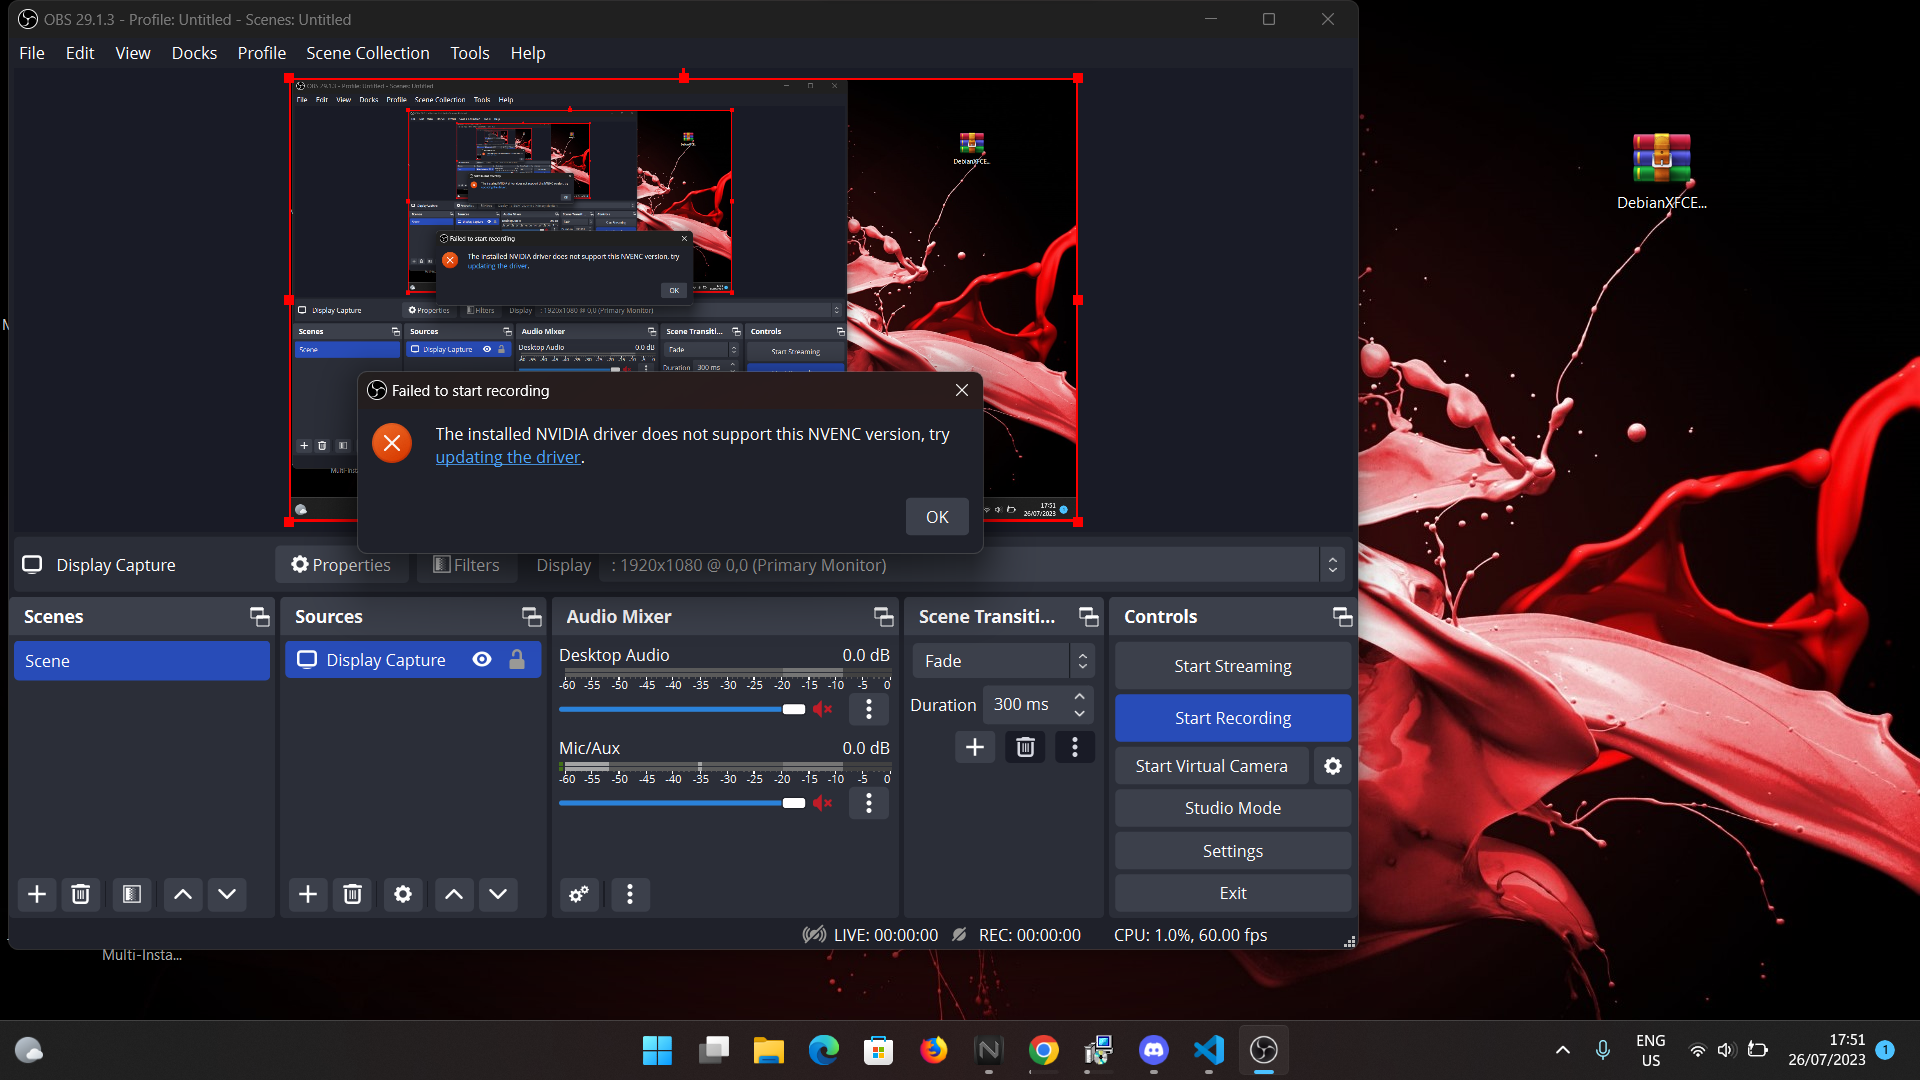
Task: Unlock the Display Capture source lock
Action: coord(517,659)
